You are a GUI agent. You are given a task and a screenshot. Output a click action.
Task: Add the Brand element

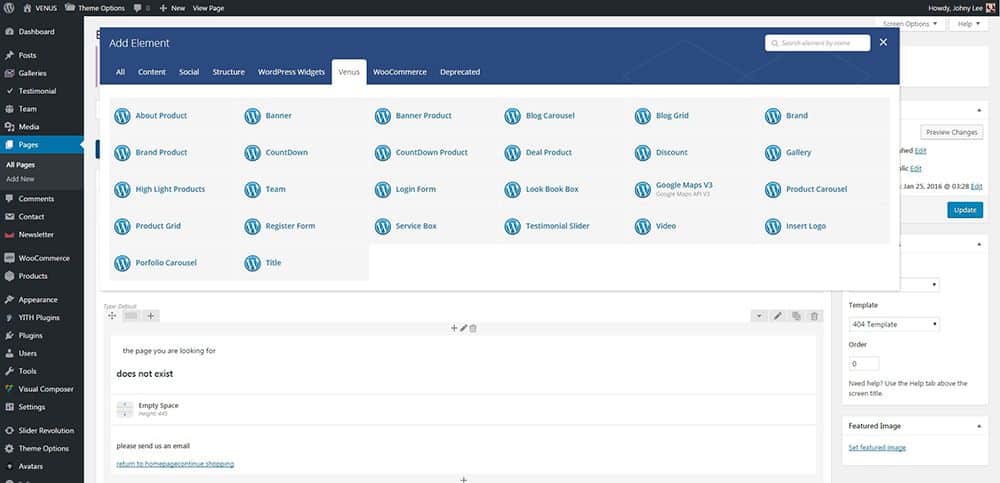pyautogui.click(x=825, y=116)
